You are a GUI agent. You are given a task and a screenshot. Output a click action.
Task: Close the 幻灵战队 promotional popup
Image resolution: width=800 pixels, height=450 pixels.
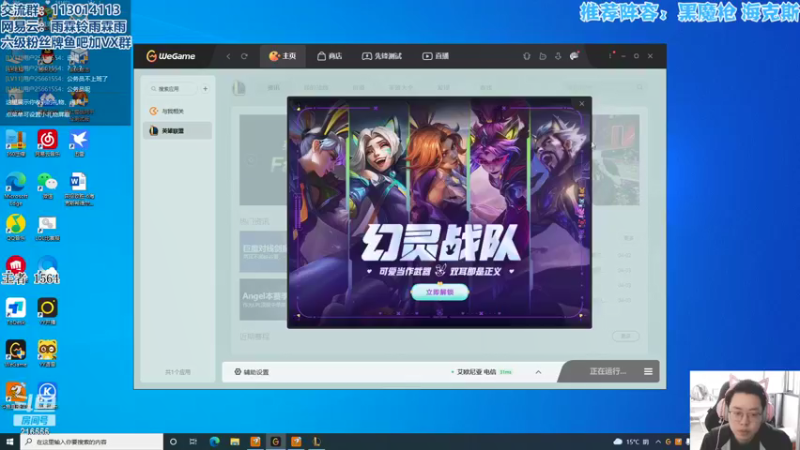(x=582, y=104)
